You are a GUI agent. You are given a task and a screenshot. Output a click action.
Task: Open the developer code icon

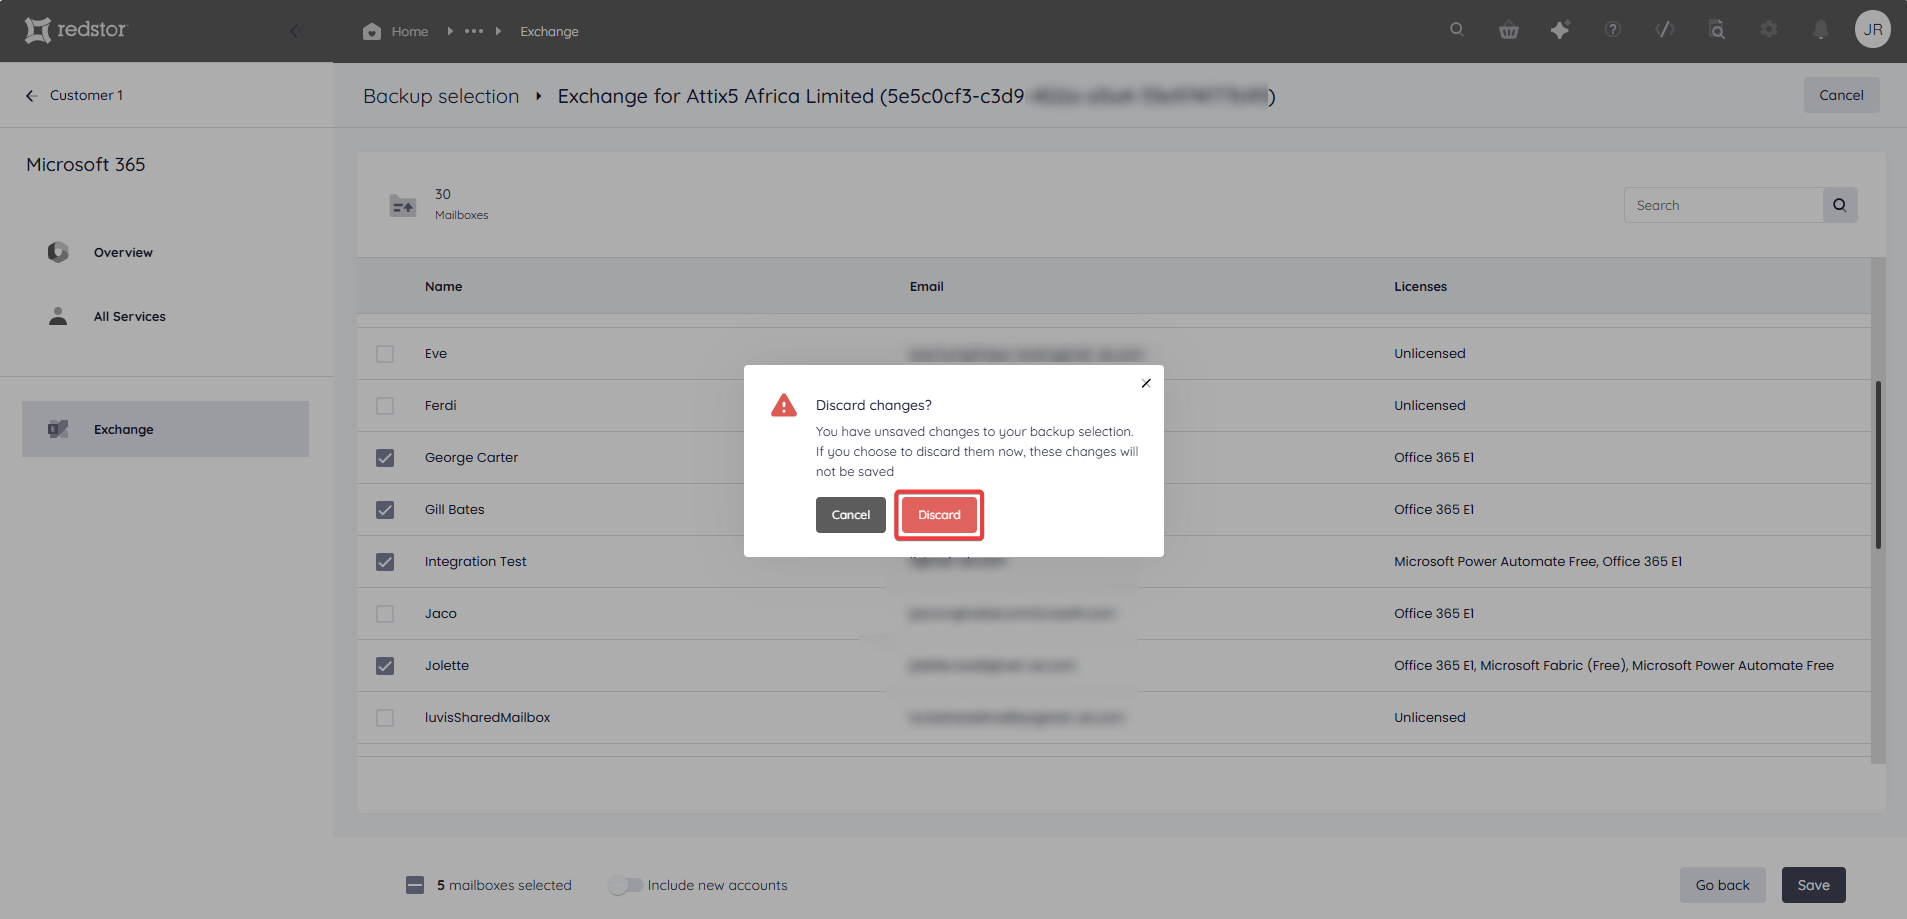click(x=1665, y=30)
